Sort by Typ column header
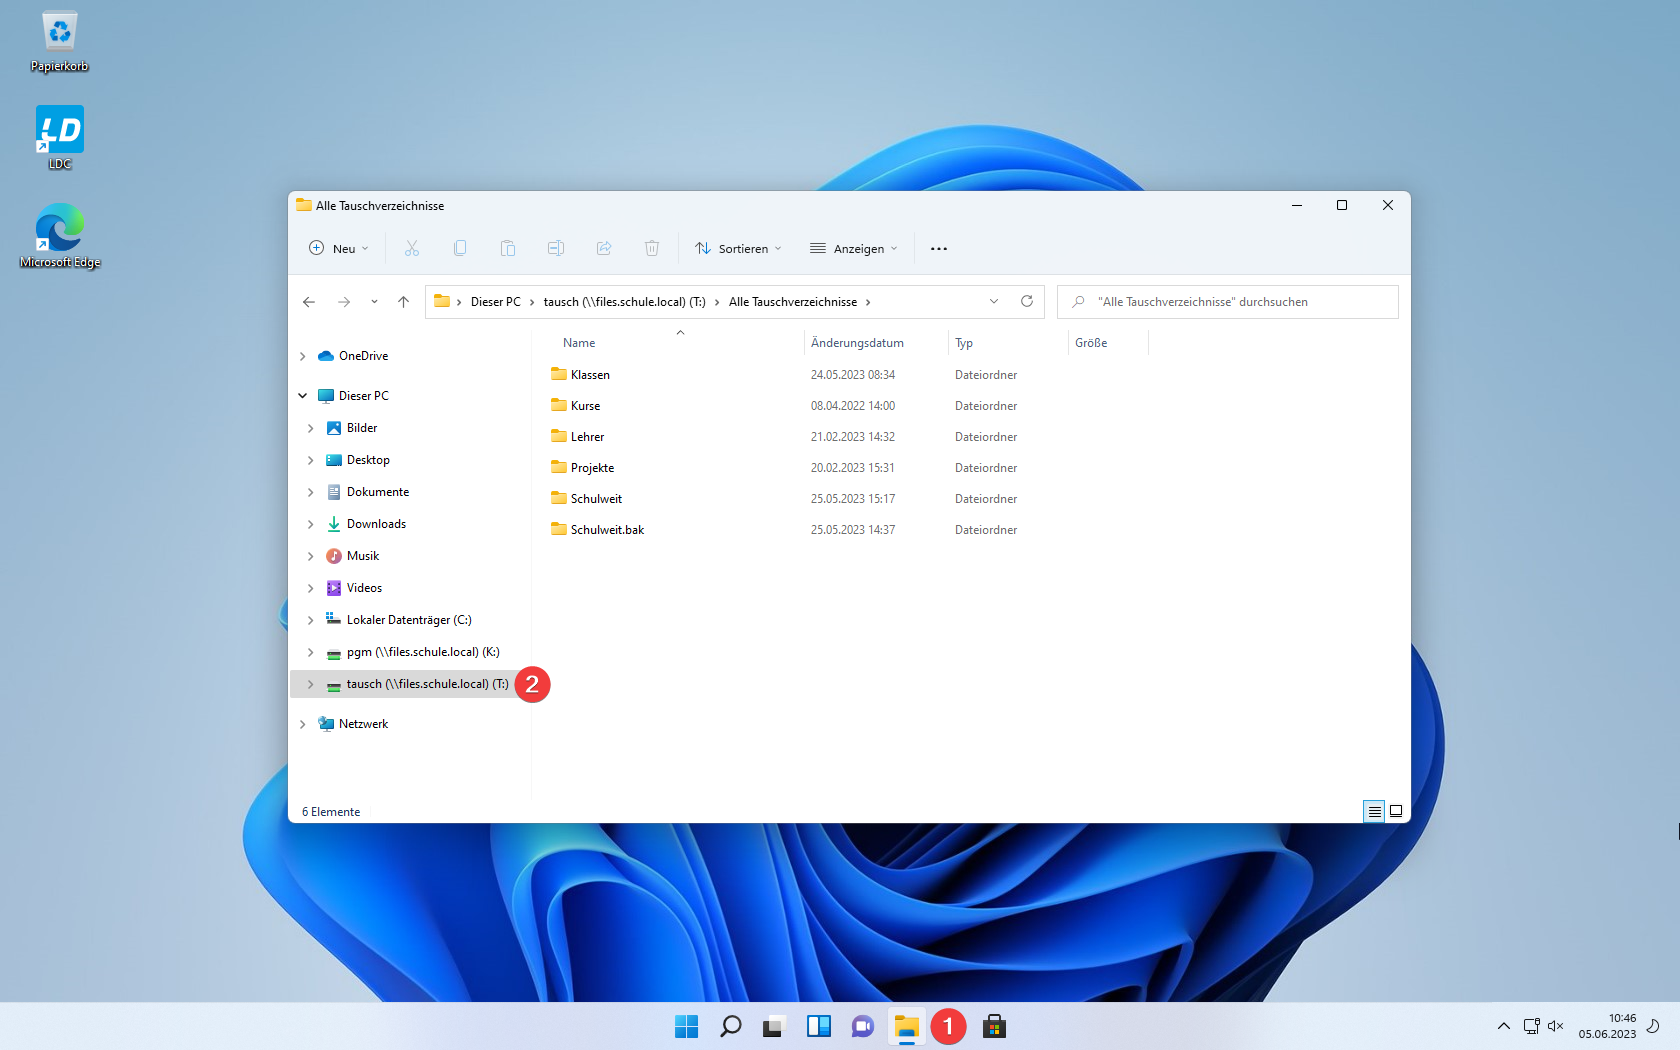The height and width of the screenshot is (1050, 1680). click(964, 343)
